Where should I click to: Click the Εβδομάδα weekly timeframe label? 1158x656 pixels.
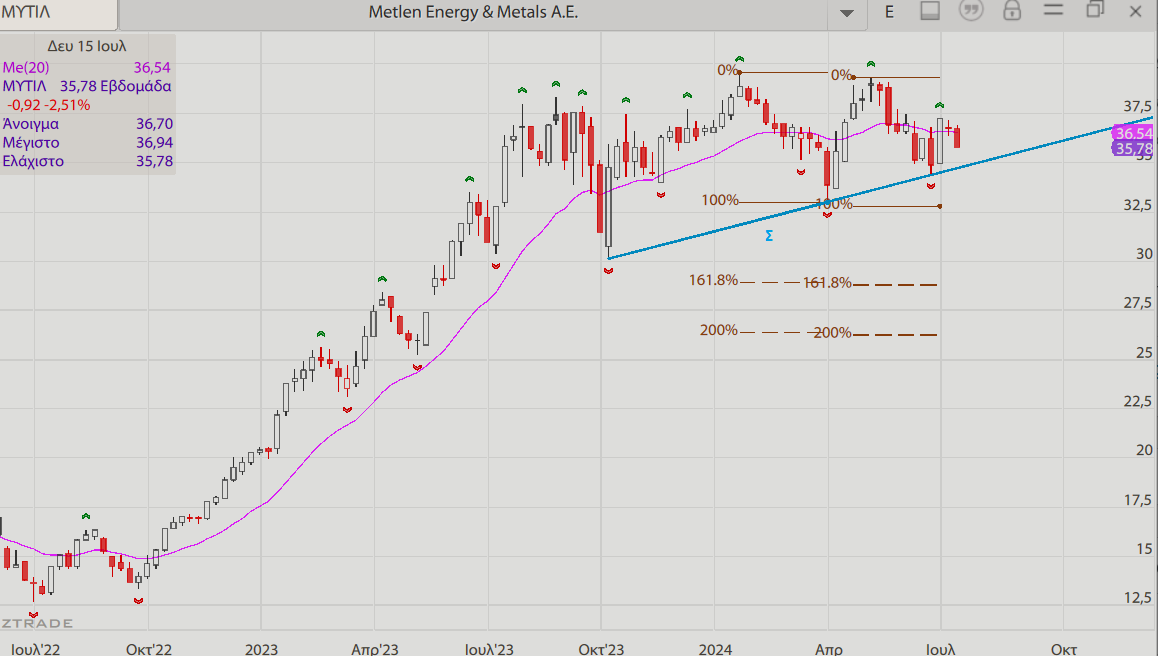pos(135,86)
